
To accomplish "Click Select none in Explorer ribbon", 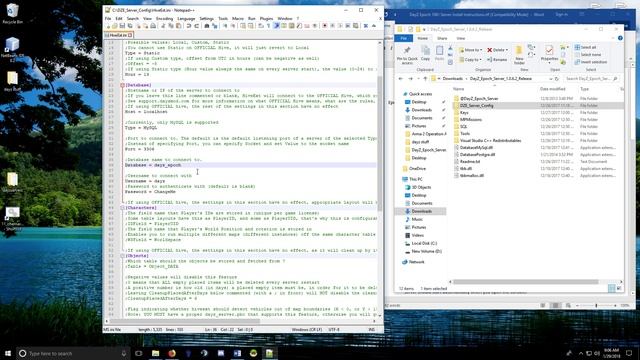I will tap(587, 55).
